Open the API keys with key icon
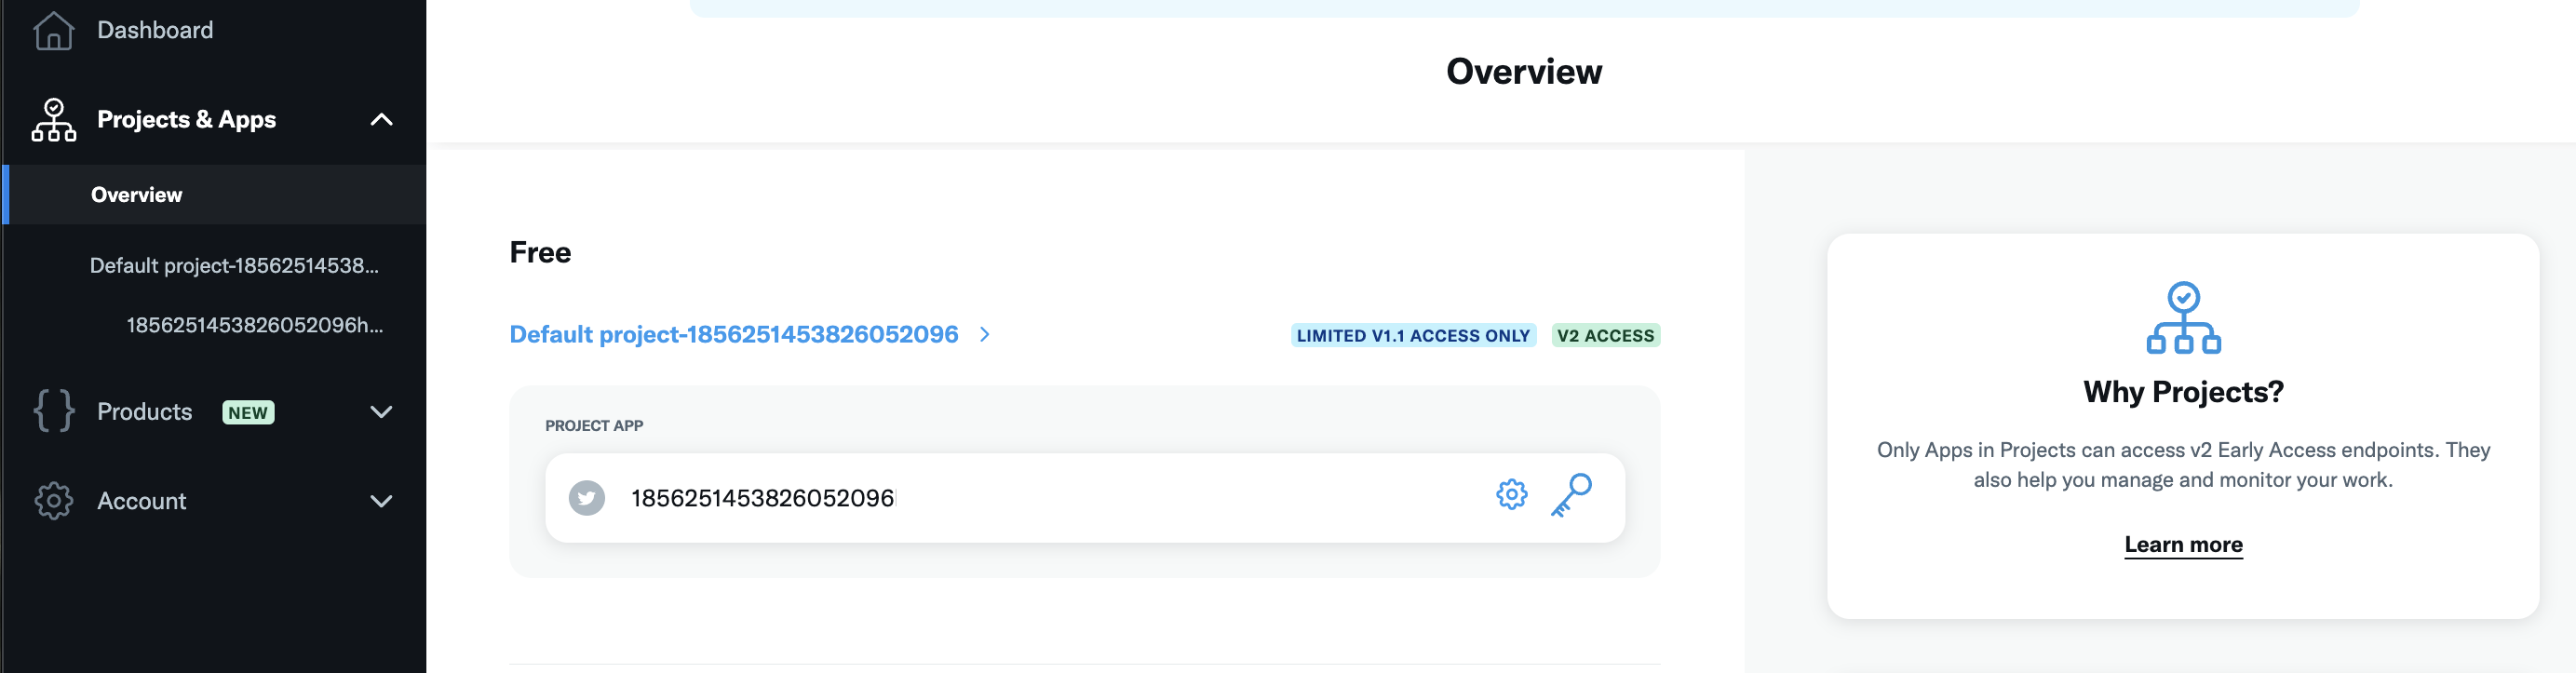This screenshot has width=2576, height=673. (x=1572, y=494)
